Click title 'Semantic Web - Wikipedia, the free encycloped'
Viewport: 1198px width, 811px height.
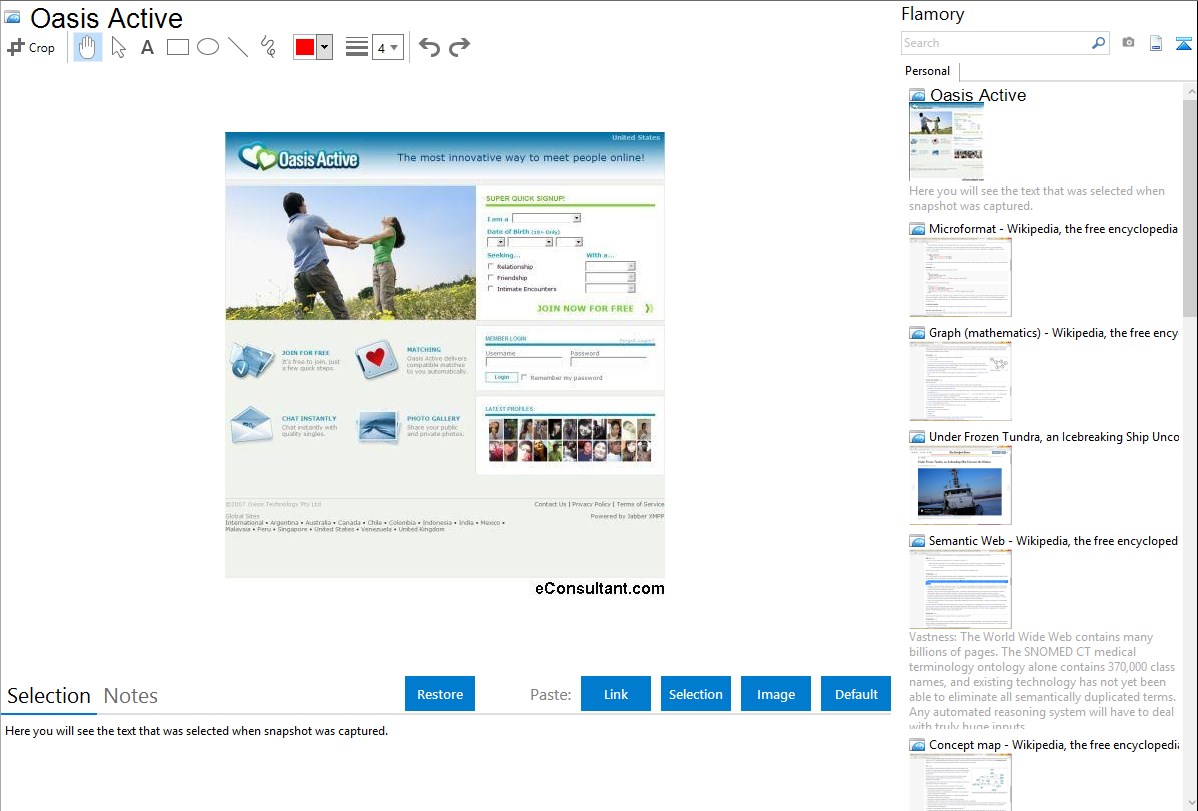1053,541
